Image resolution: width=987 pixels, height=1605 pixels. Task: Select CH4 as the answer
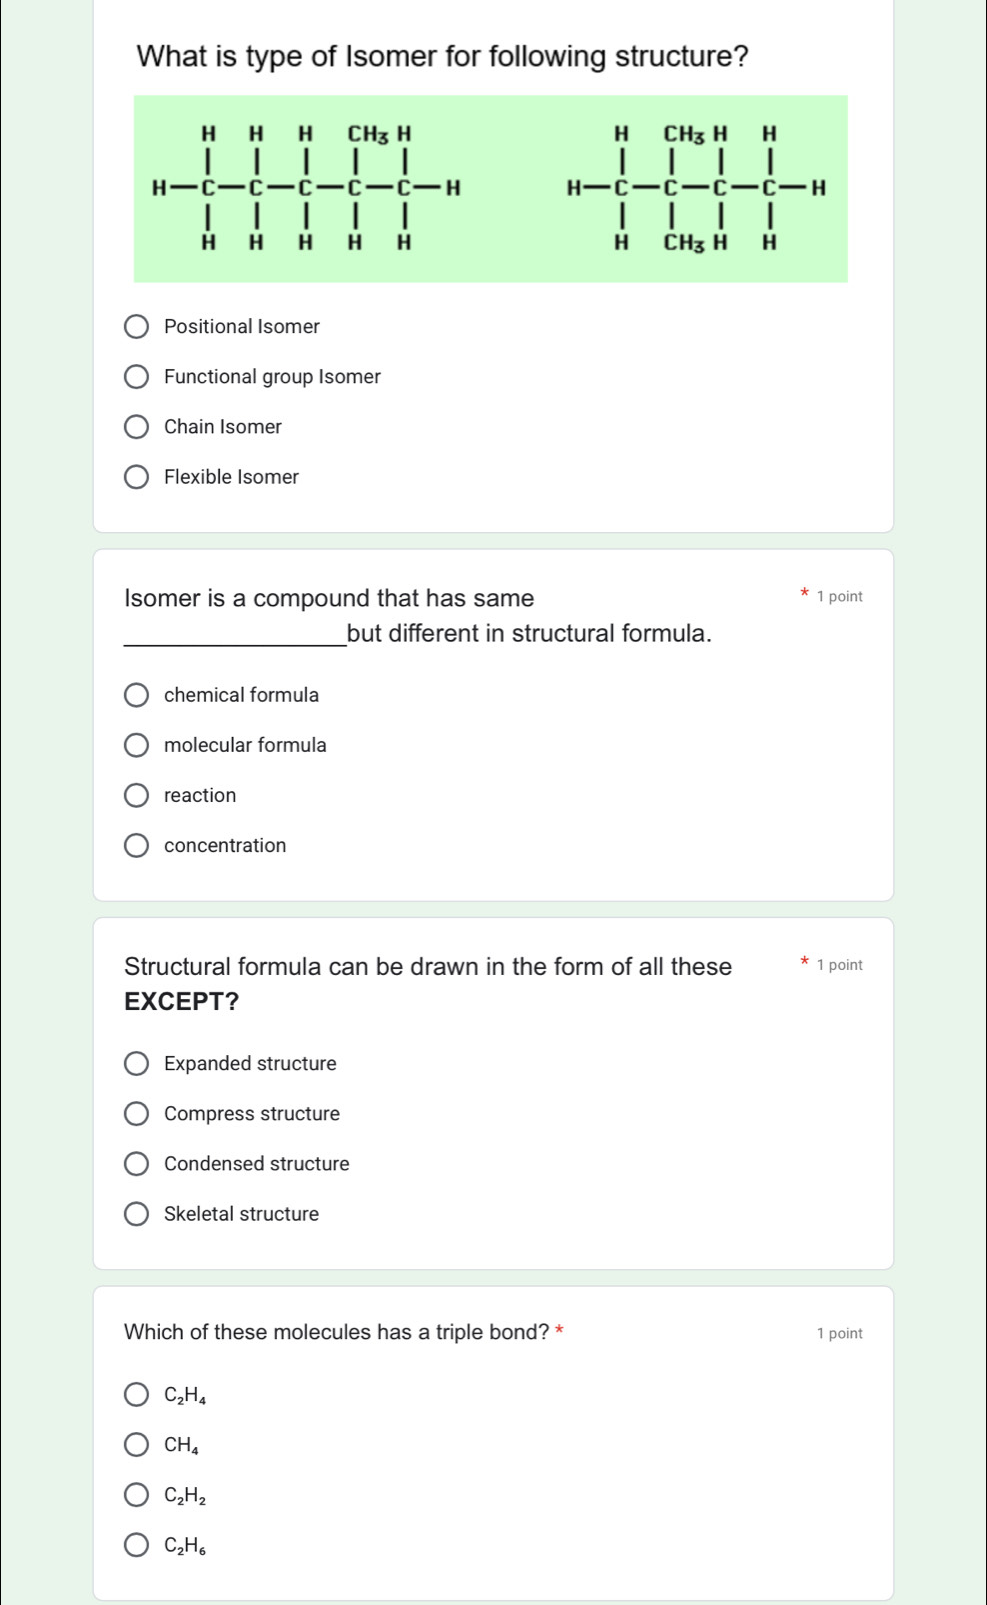(137, 1443)
